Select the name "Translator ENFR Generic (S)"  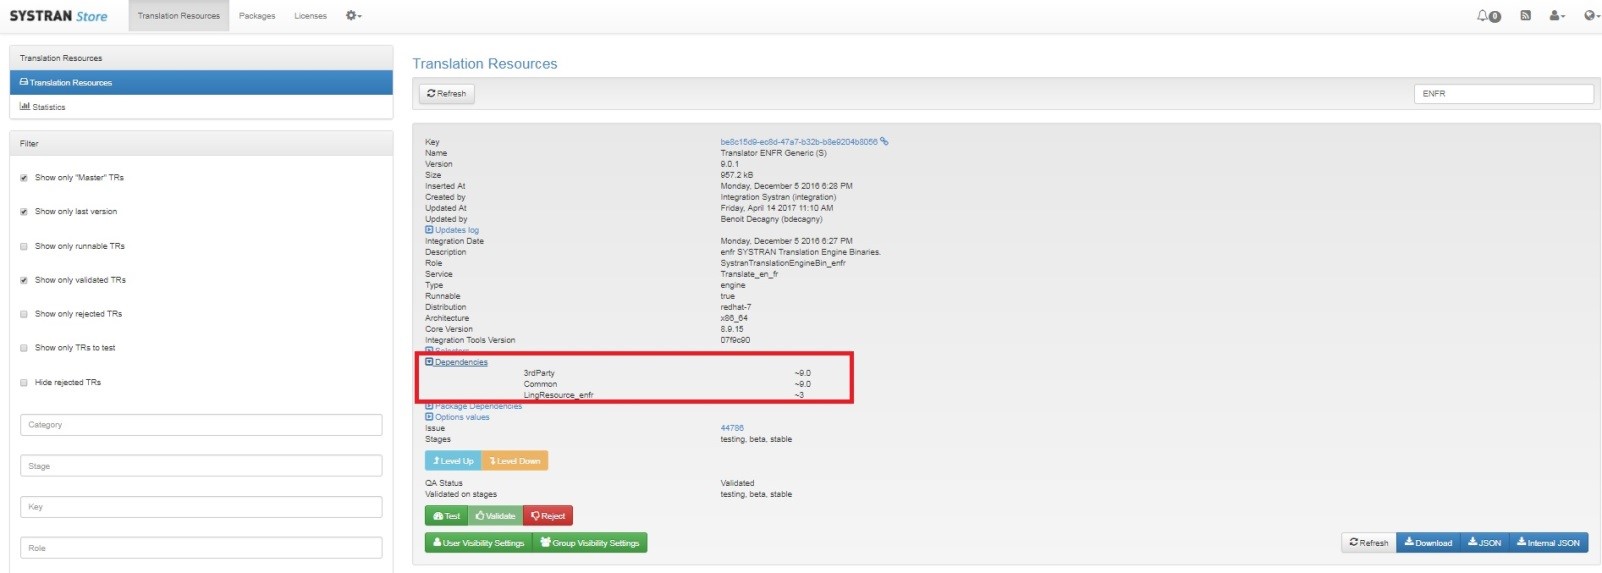pyautogui.click(x=773, y=153)
